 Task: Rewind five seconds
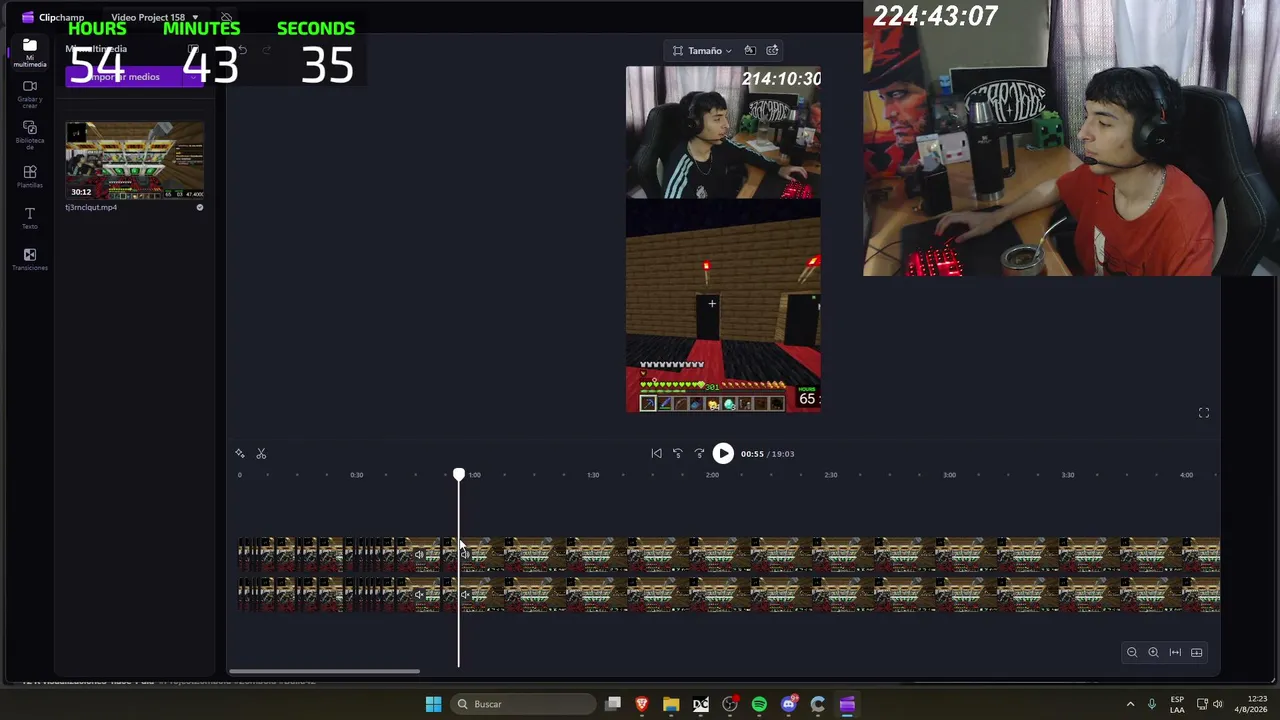(677, 454)
